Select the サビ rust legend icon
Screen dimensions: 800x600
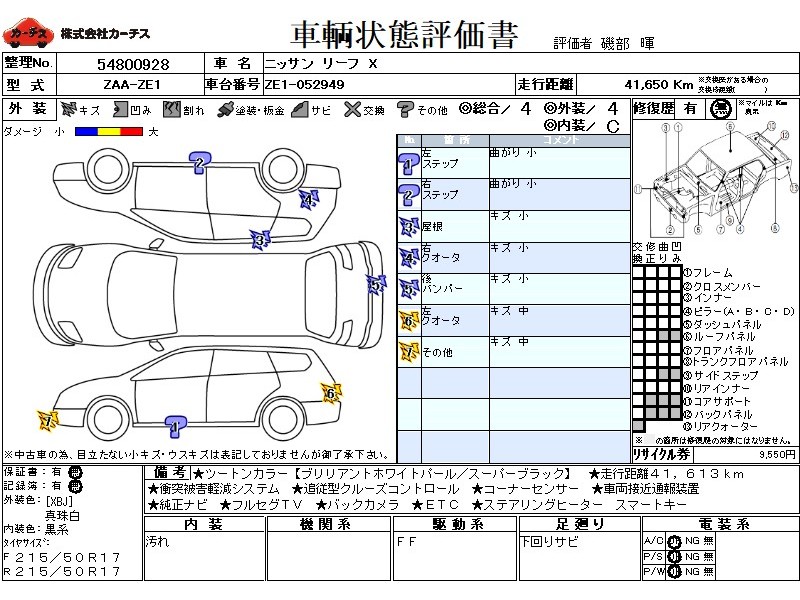(x=300, y=110)
